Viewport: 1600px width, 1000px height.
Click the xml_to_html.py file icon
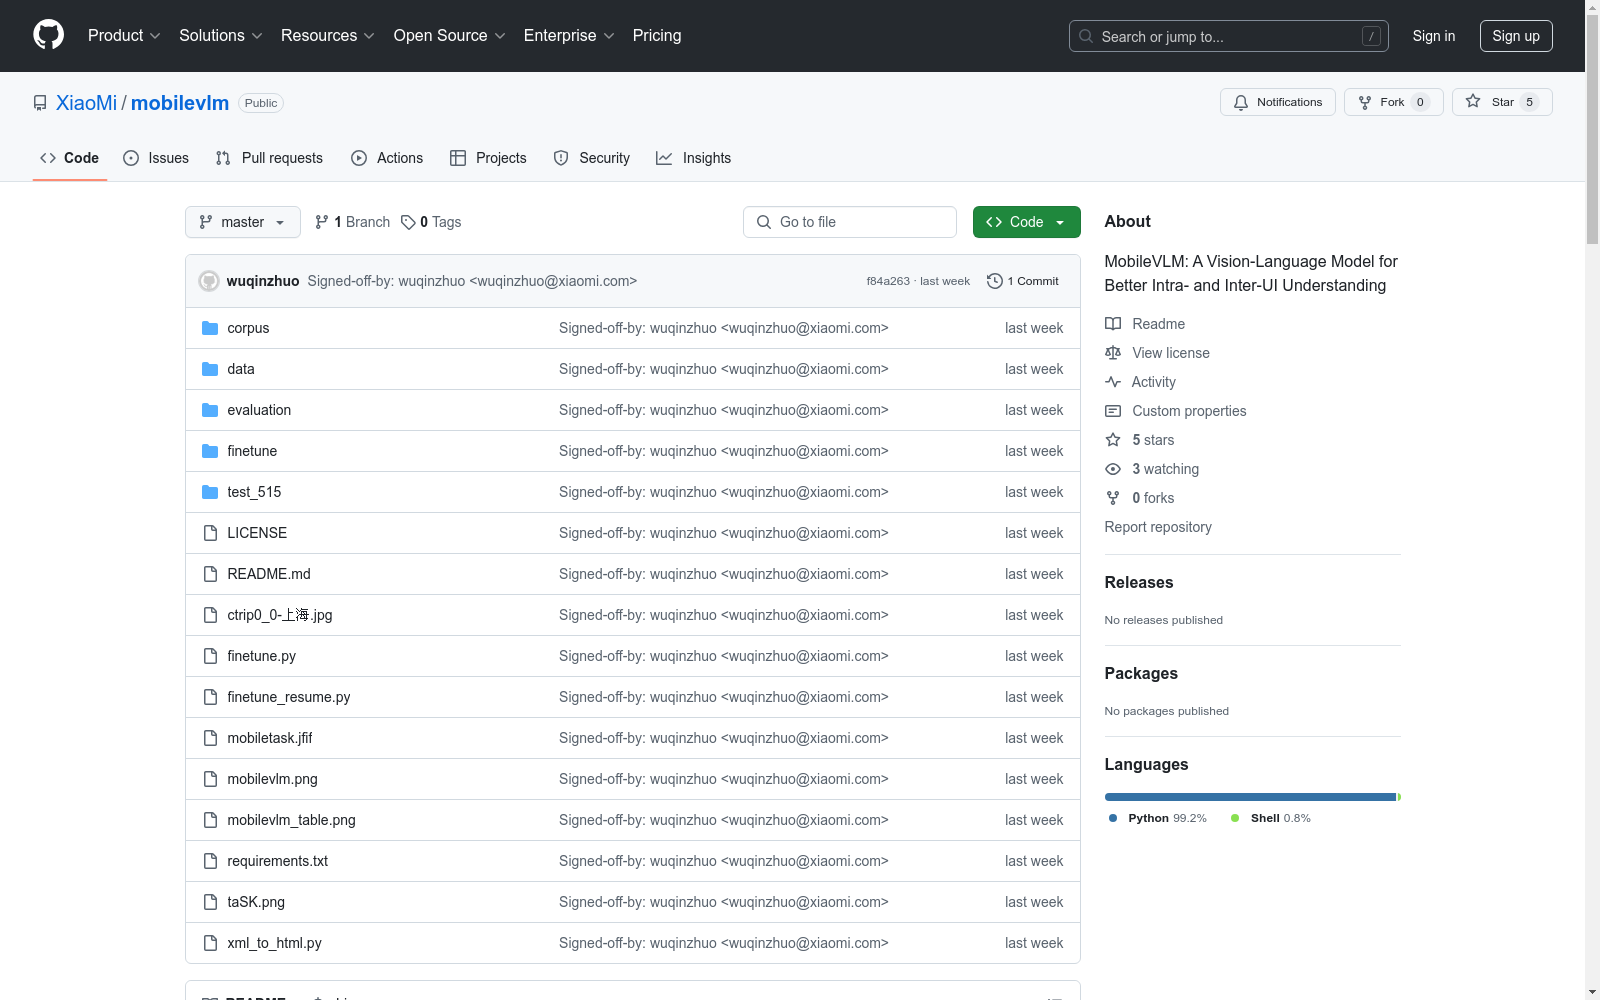[x=210, y=943]
